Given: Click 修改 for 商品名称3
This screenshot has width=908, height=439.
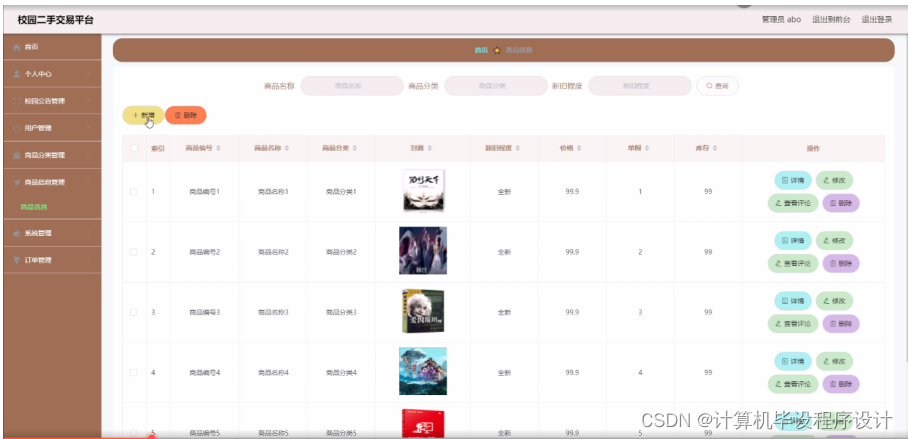Looking at the screenshot, I should [x=834, y=301].
